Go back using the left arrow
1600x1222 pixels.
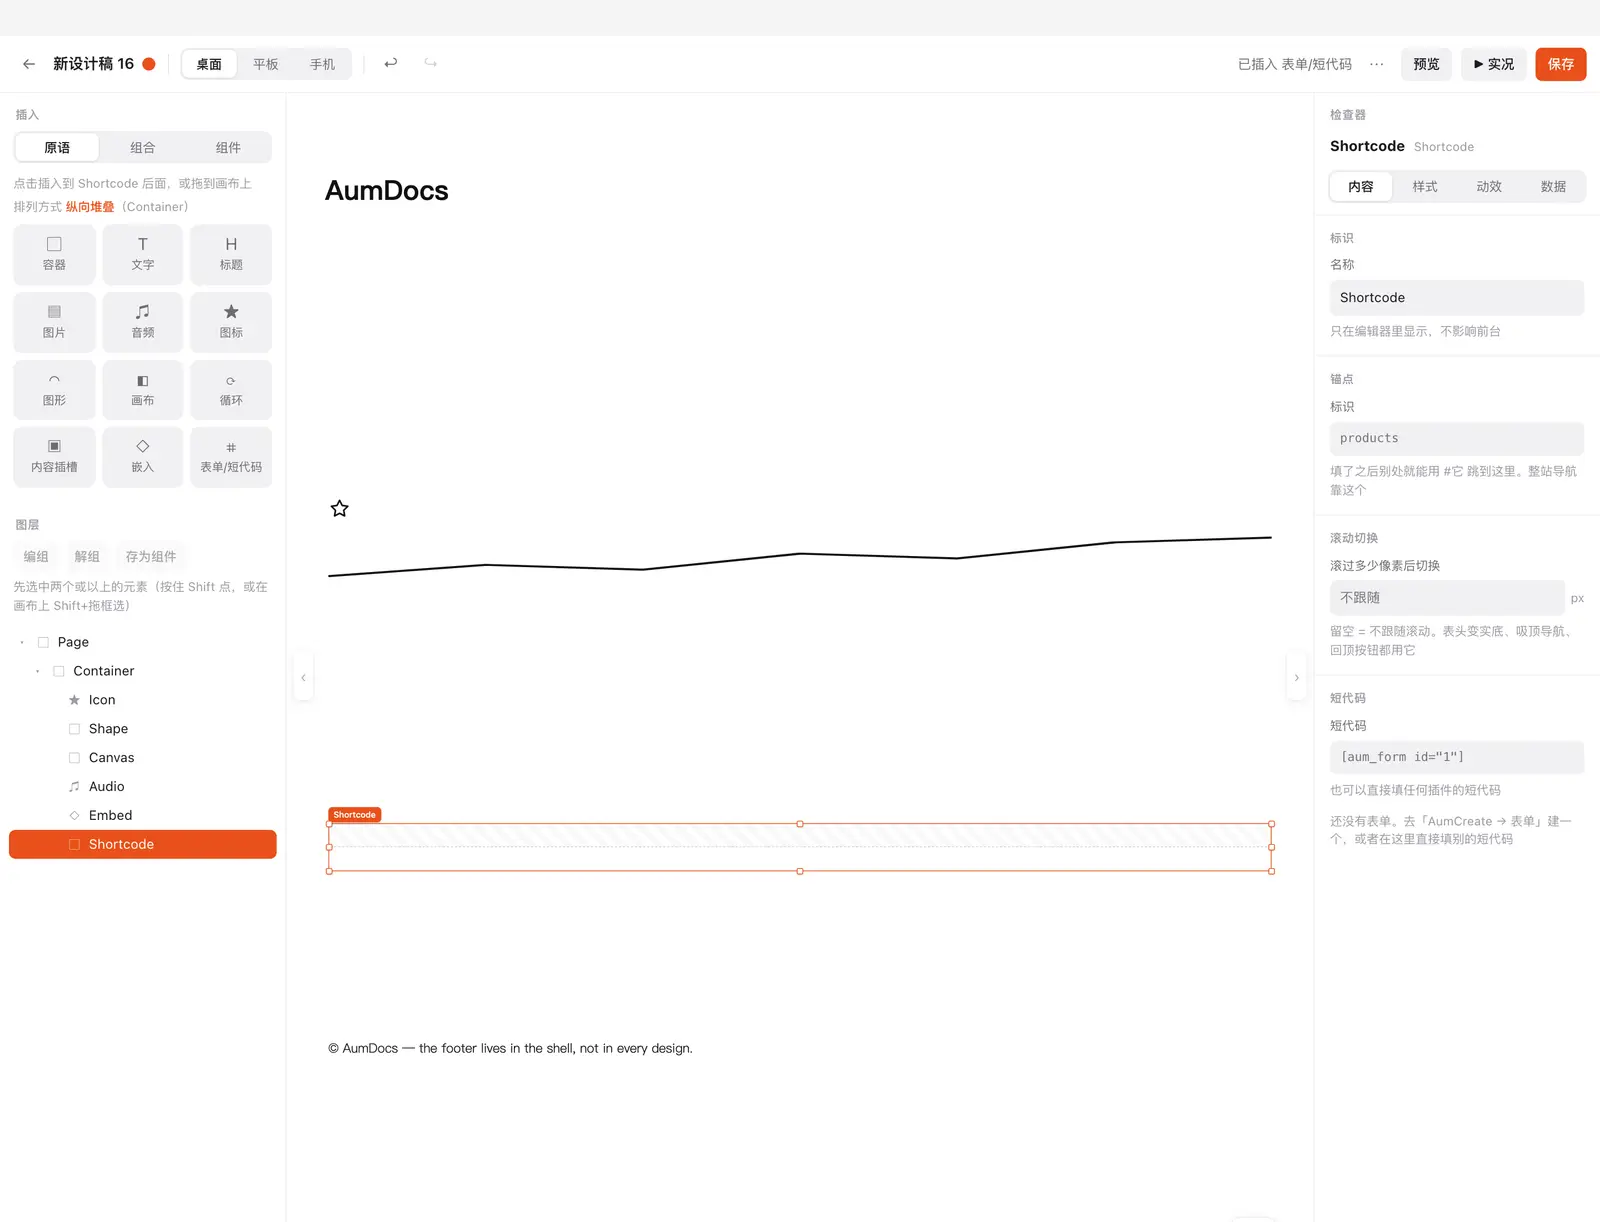29,64
